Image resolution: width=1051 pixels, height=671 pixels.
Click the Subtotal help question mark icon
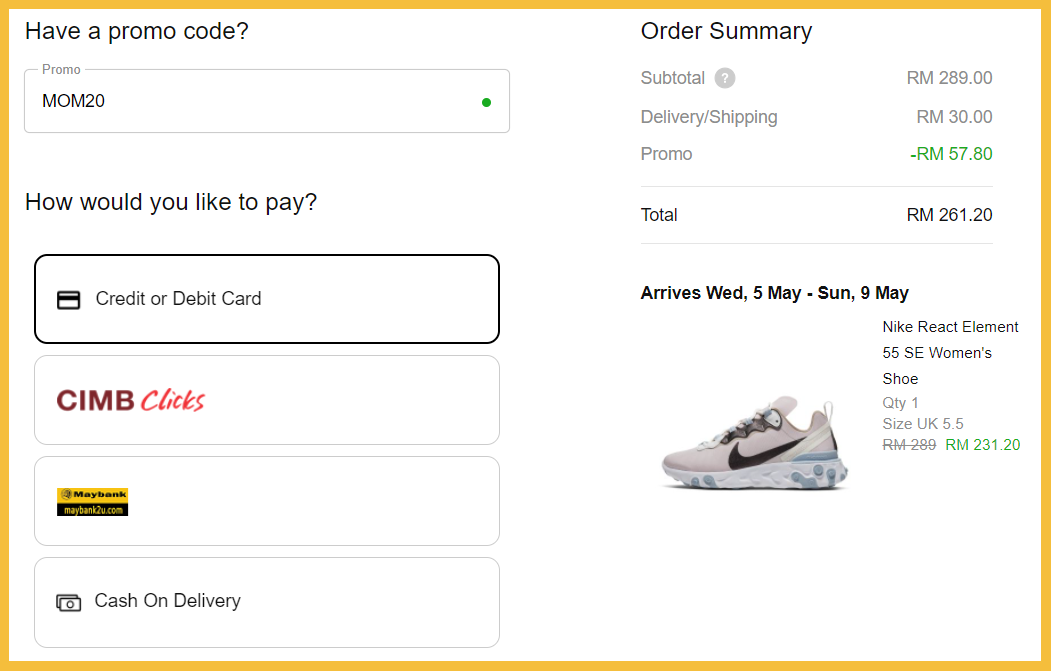pyautogui.click(x=725, y=78)
